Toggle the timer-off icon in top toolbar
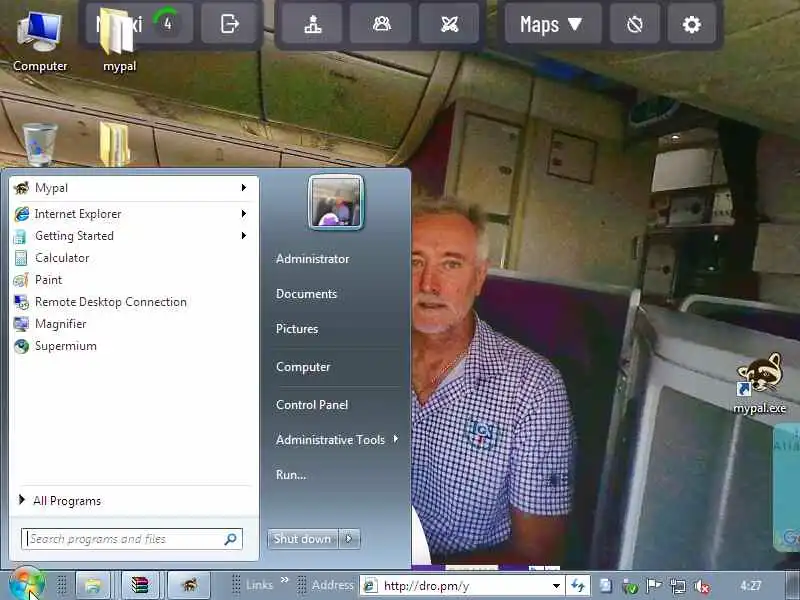The image size is (800, 600). [634, 24]
